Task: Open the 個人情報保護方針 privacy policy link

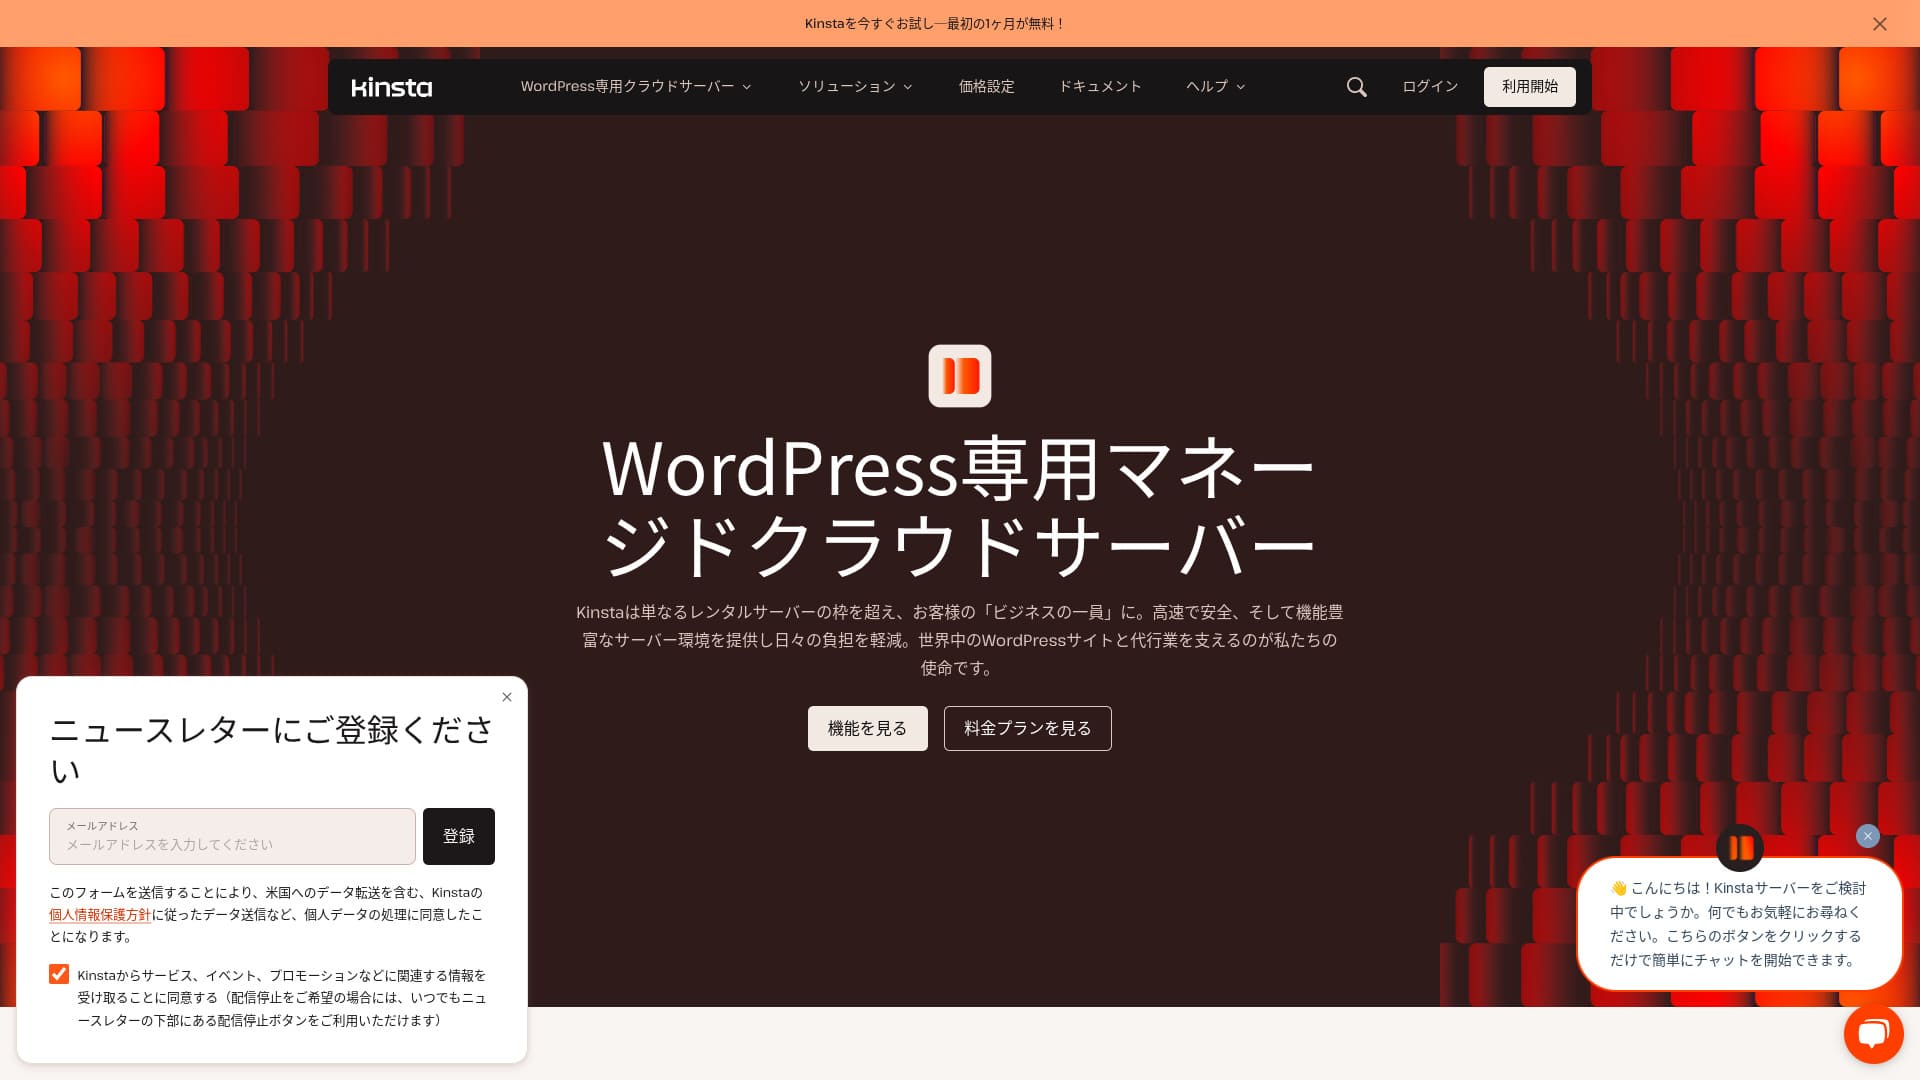Action: (99, 915)
